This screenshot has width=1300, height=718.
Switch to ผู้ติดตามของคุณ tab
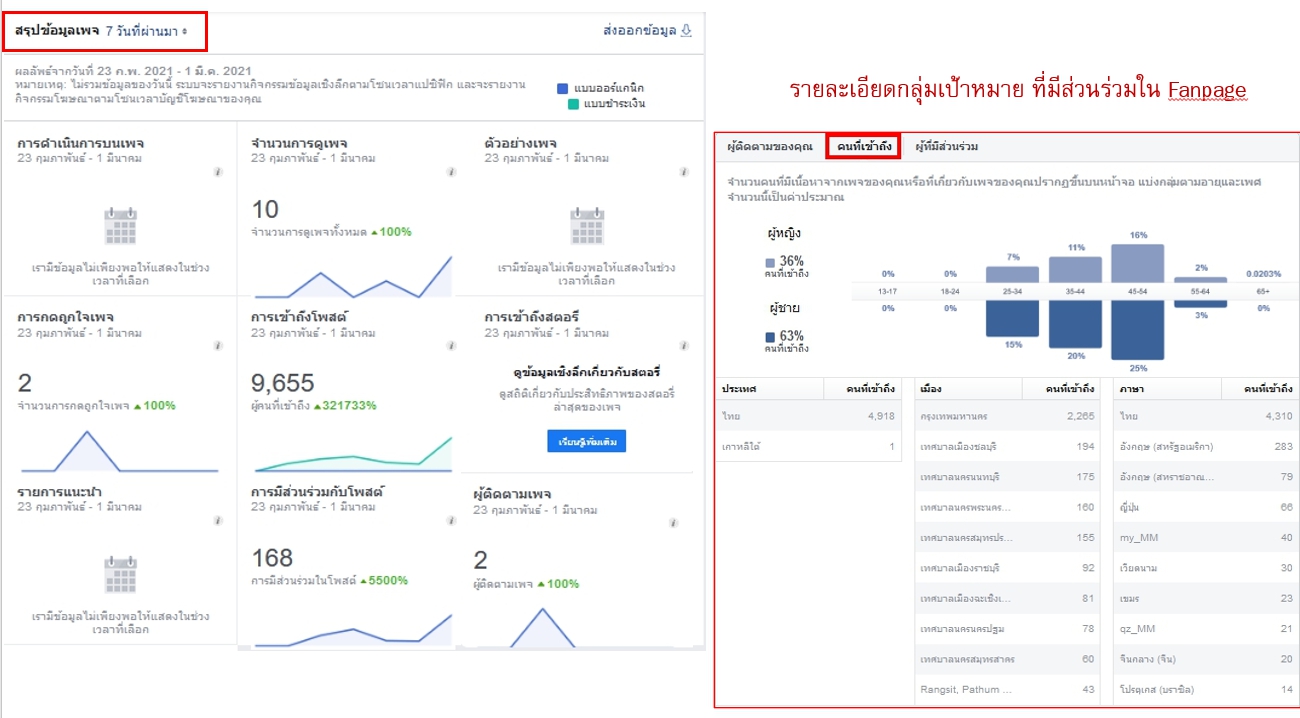click(x=770, y=147)
